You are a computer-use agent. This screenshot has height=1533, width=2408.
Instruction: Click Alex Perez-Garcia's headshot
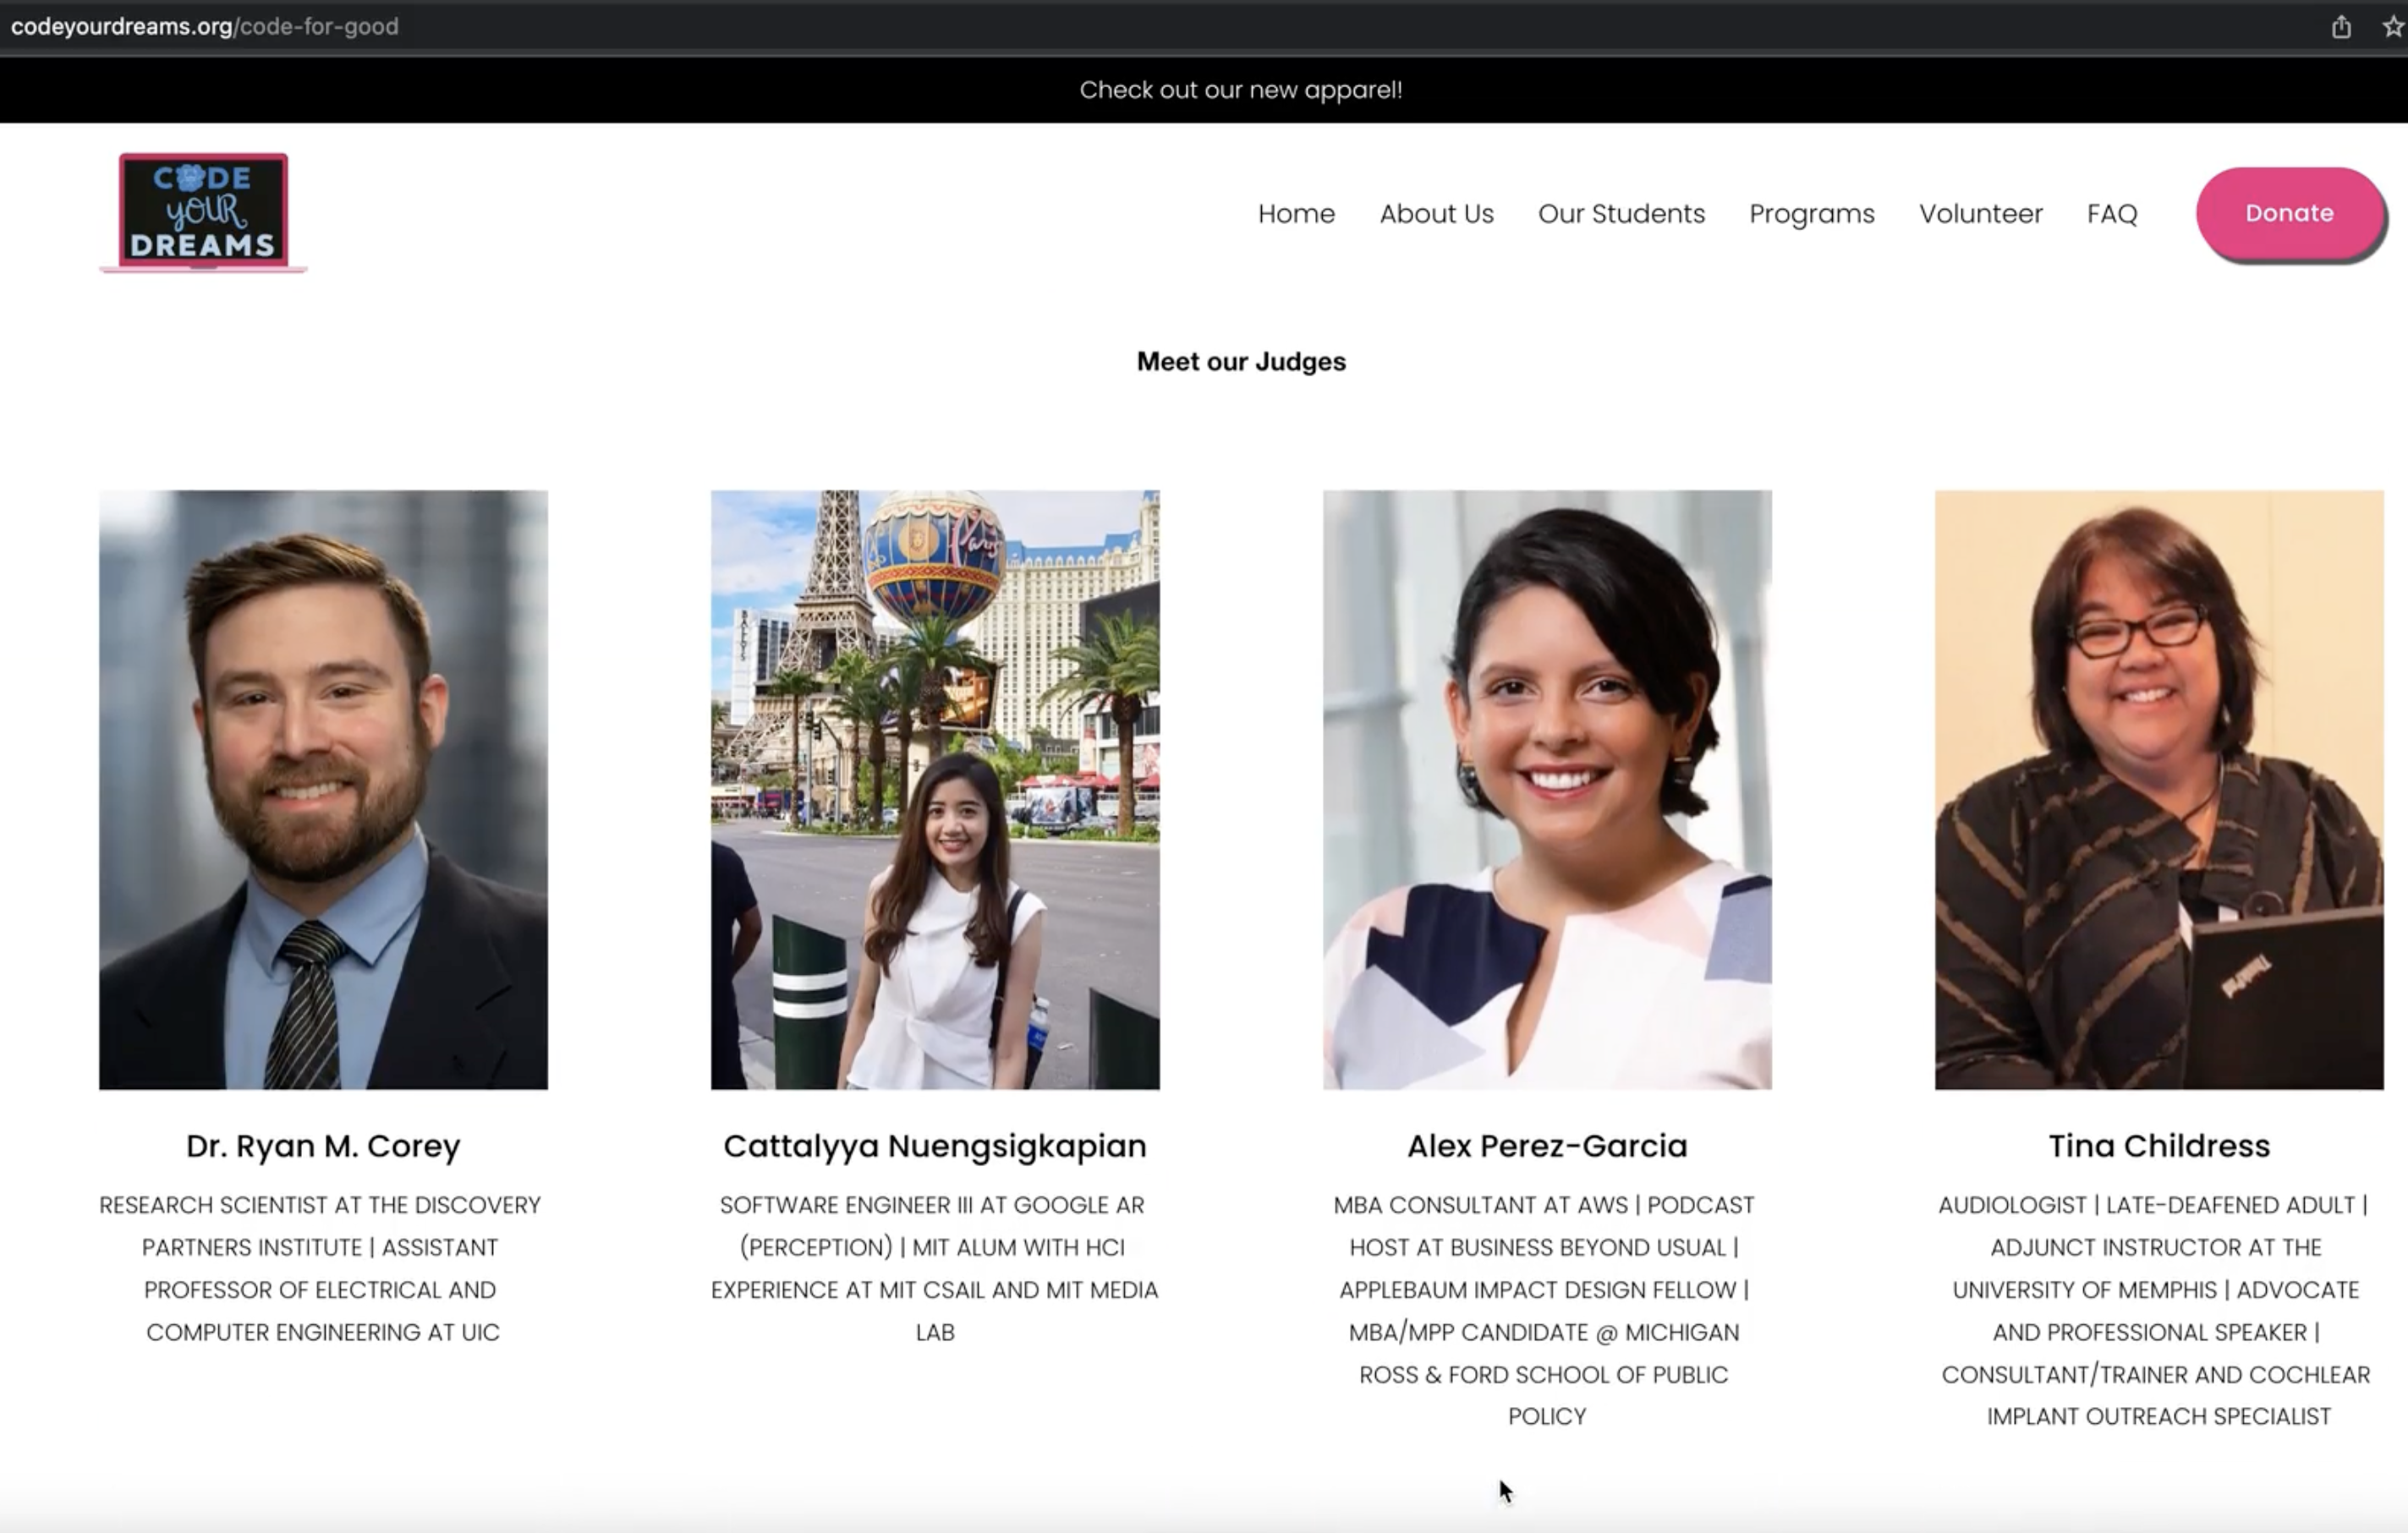point(1547,789)
